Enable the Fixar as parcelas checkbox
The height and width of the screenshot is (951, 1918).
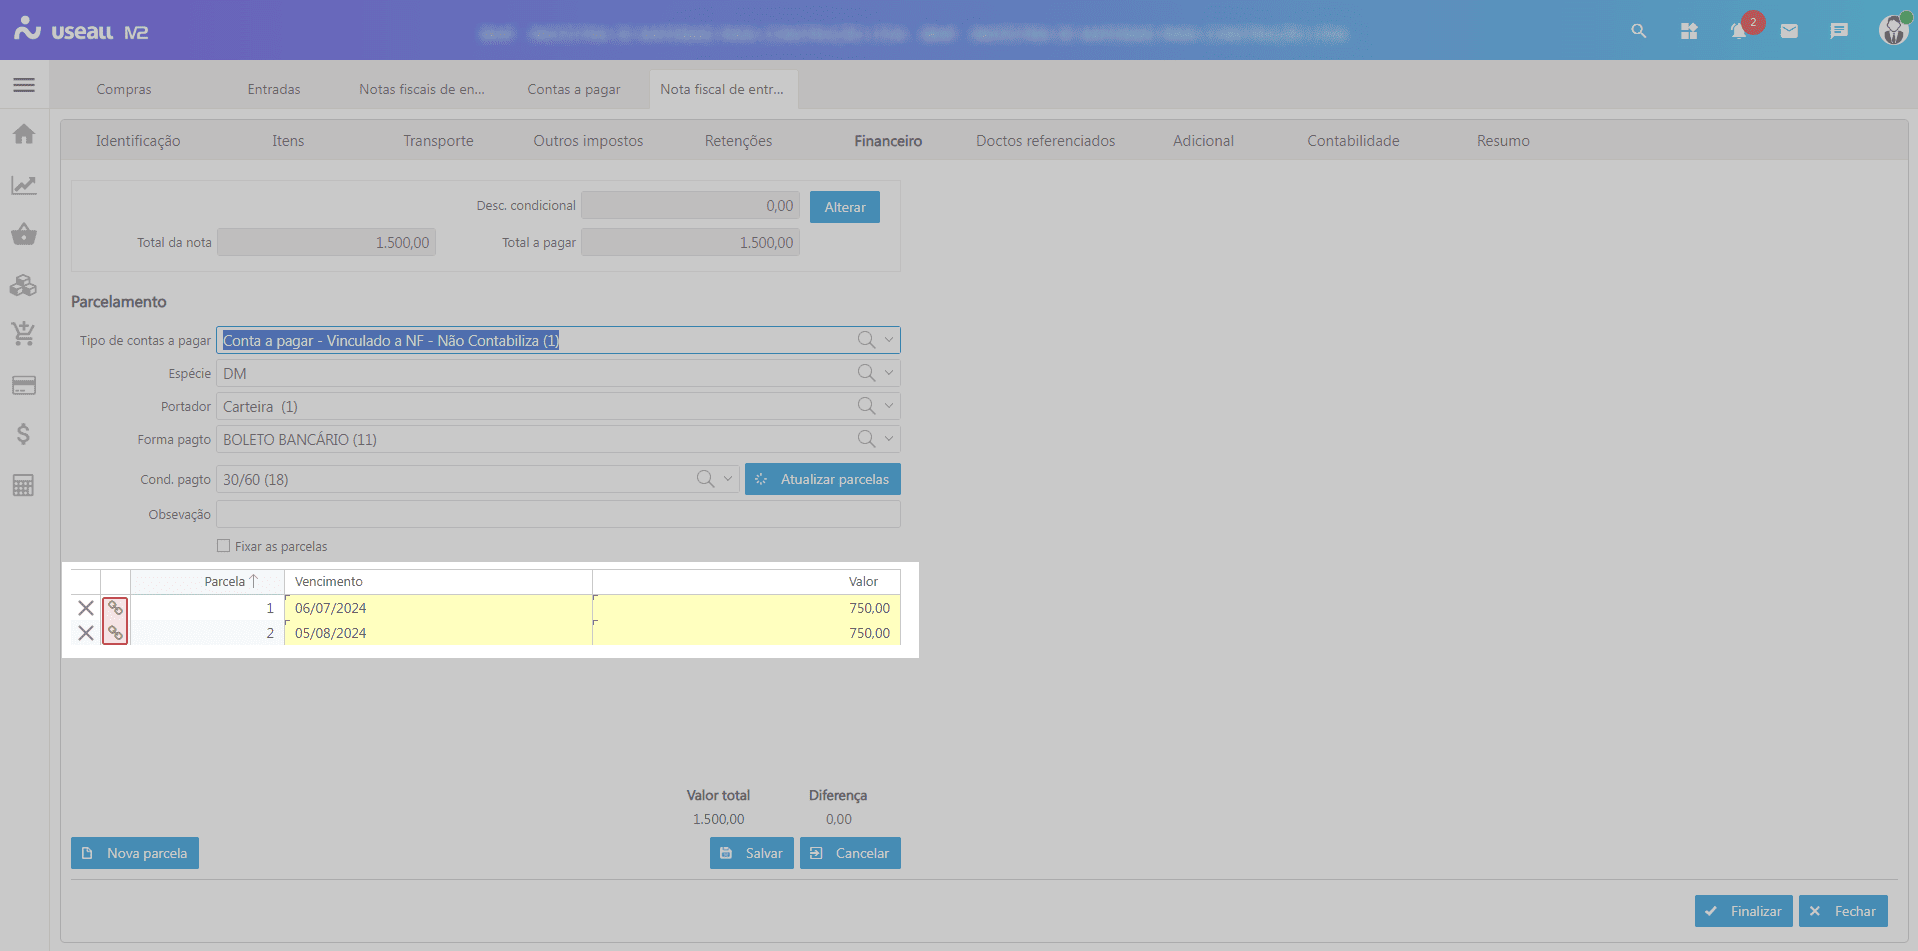(224, 546)
